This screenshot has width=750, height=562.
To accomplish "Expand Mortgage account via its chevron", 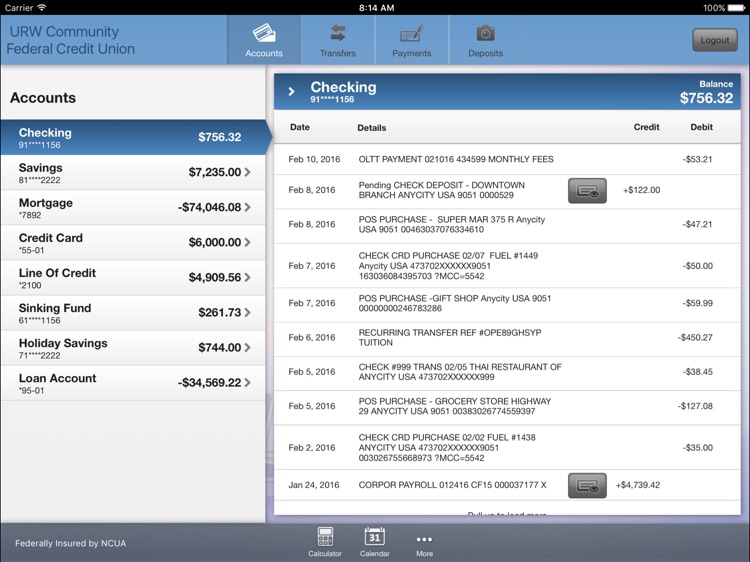I will tap(247, 207).
